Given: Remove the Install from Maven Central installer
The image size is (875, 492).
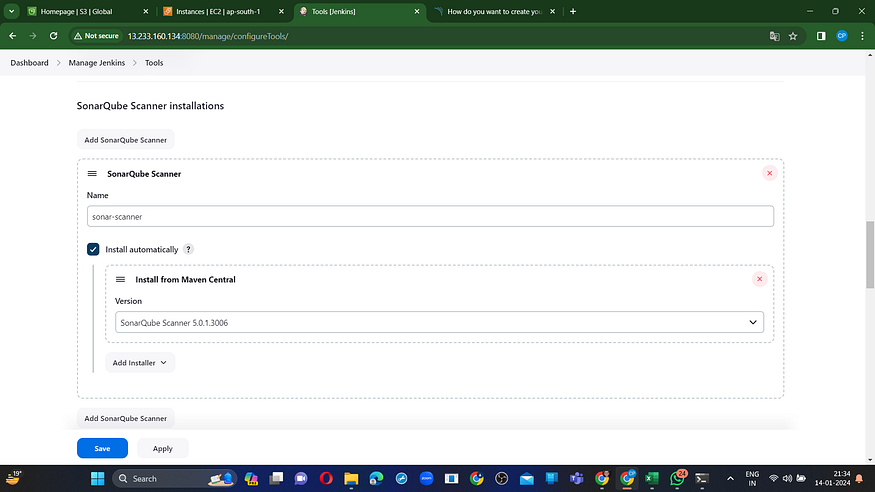Looking at the screenshot, I should (759, 279).
